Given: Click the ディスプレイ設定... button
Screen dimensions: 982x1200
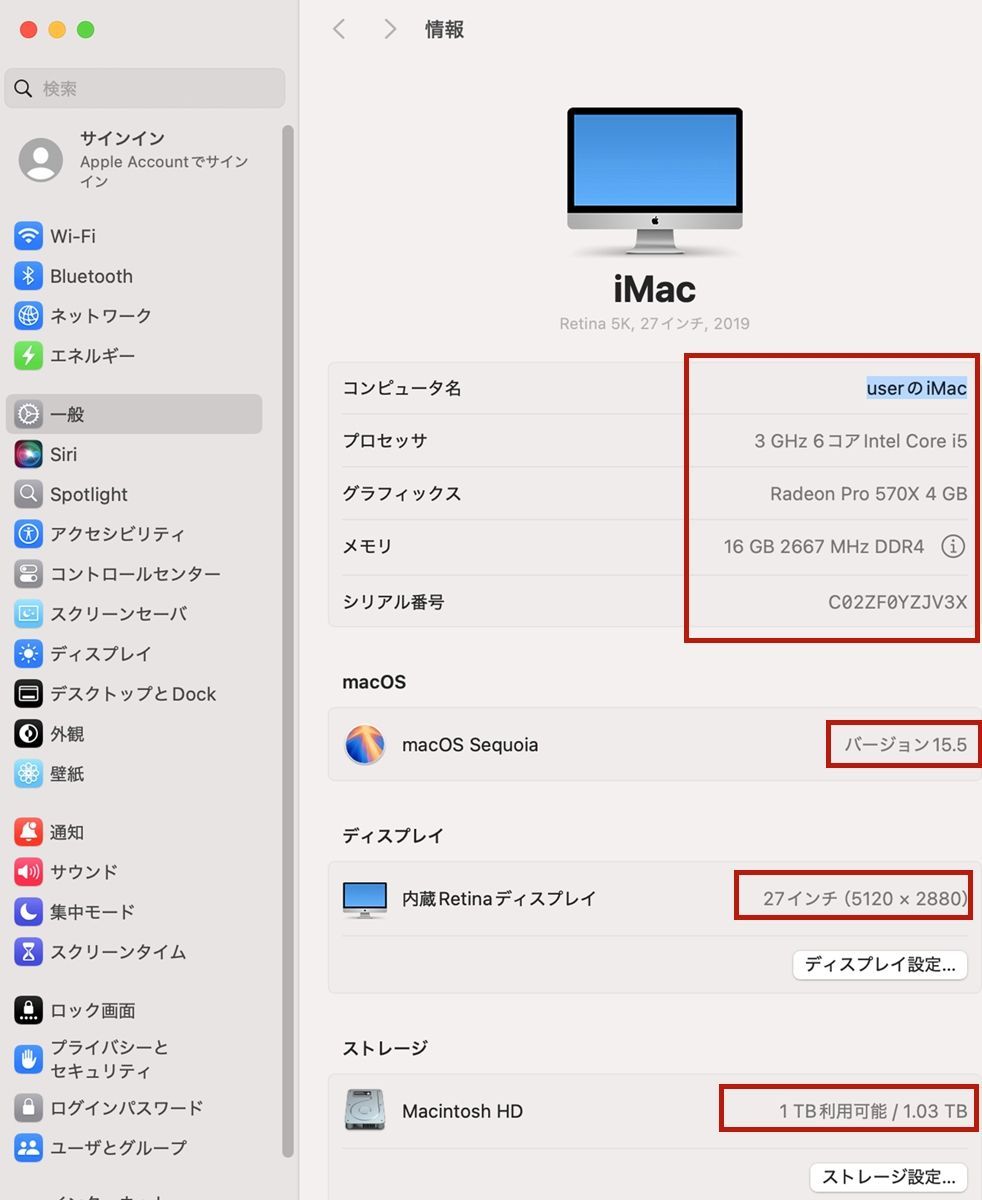Looking at the screenshot, I should (x=880, y=965).
